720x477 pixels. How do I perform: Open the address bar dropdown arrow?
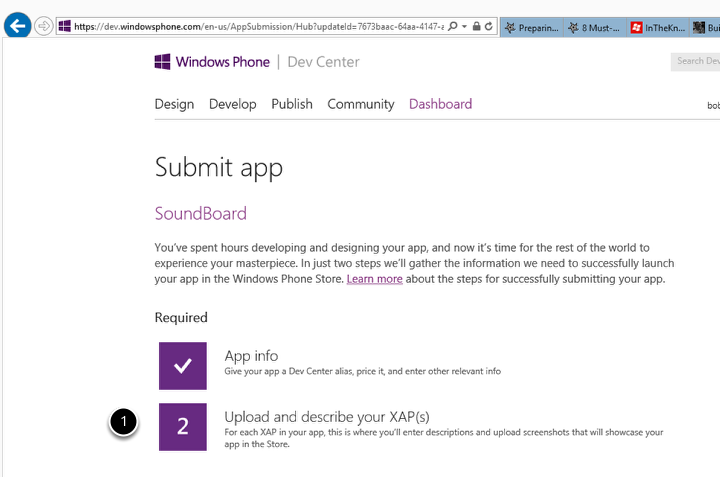coord(464,26)
